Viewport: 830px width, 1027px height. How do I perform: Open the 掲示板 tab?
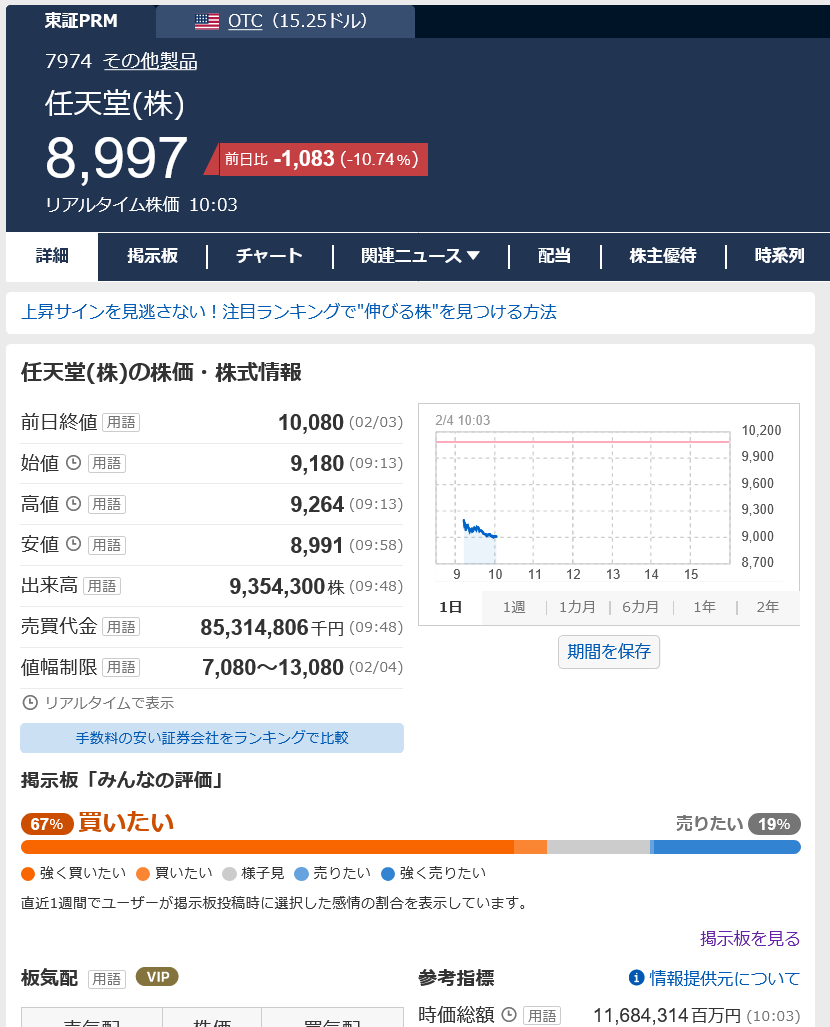152,256
